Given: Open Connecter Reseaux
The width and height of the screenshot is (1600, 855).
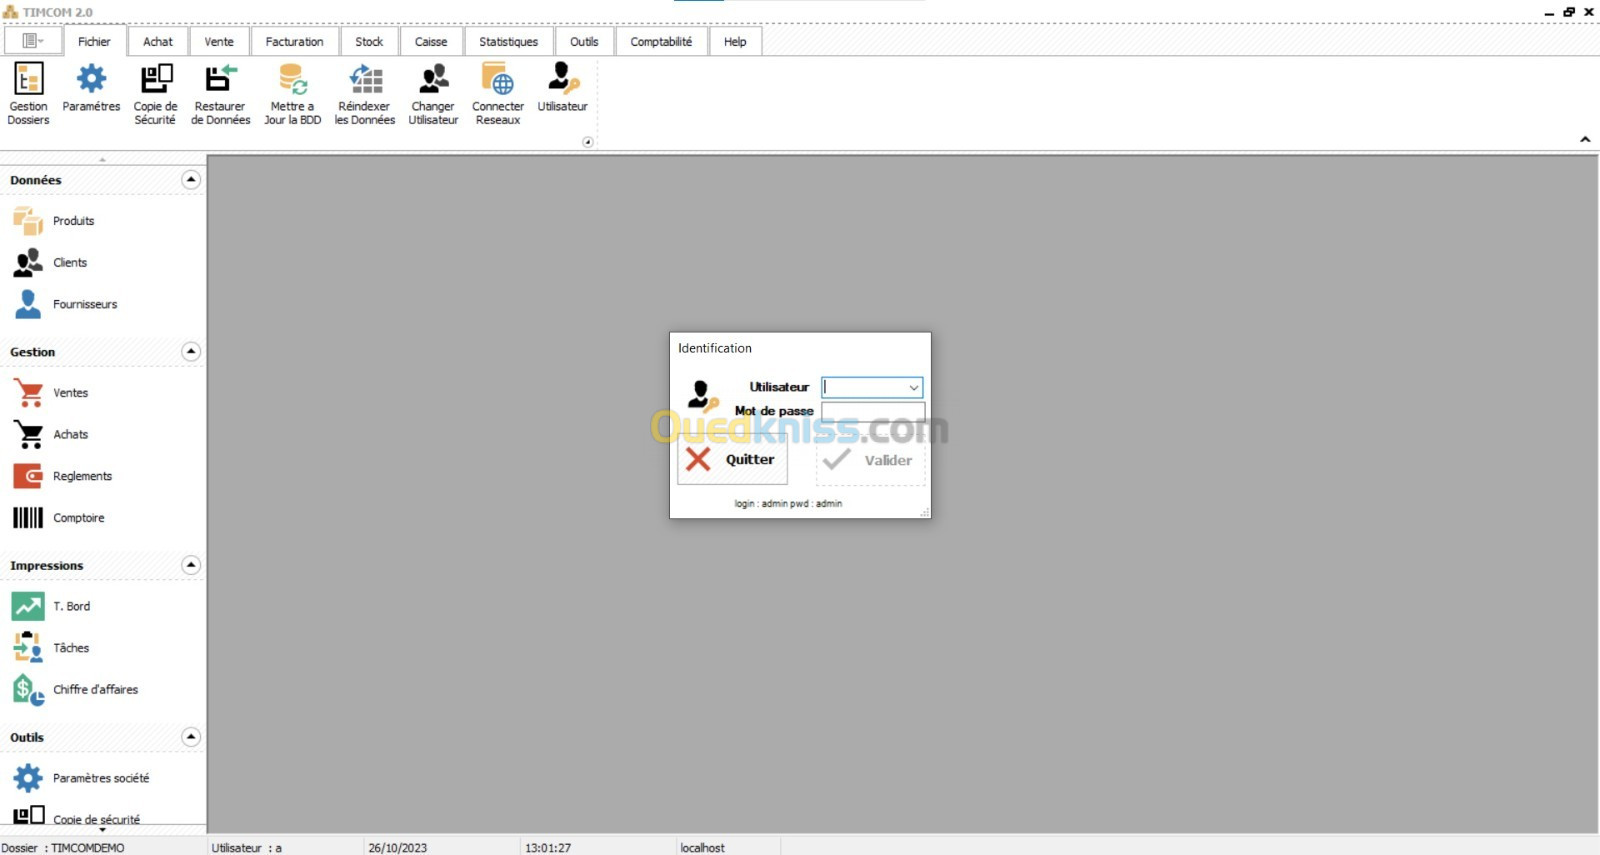Looking at the screenshot, I should 498,93.
